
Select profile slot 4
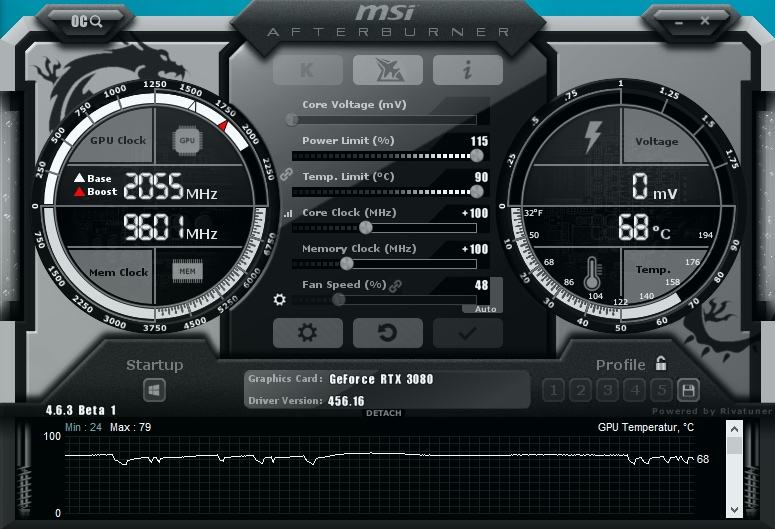(x=635, y=391)
